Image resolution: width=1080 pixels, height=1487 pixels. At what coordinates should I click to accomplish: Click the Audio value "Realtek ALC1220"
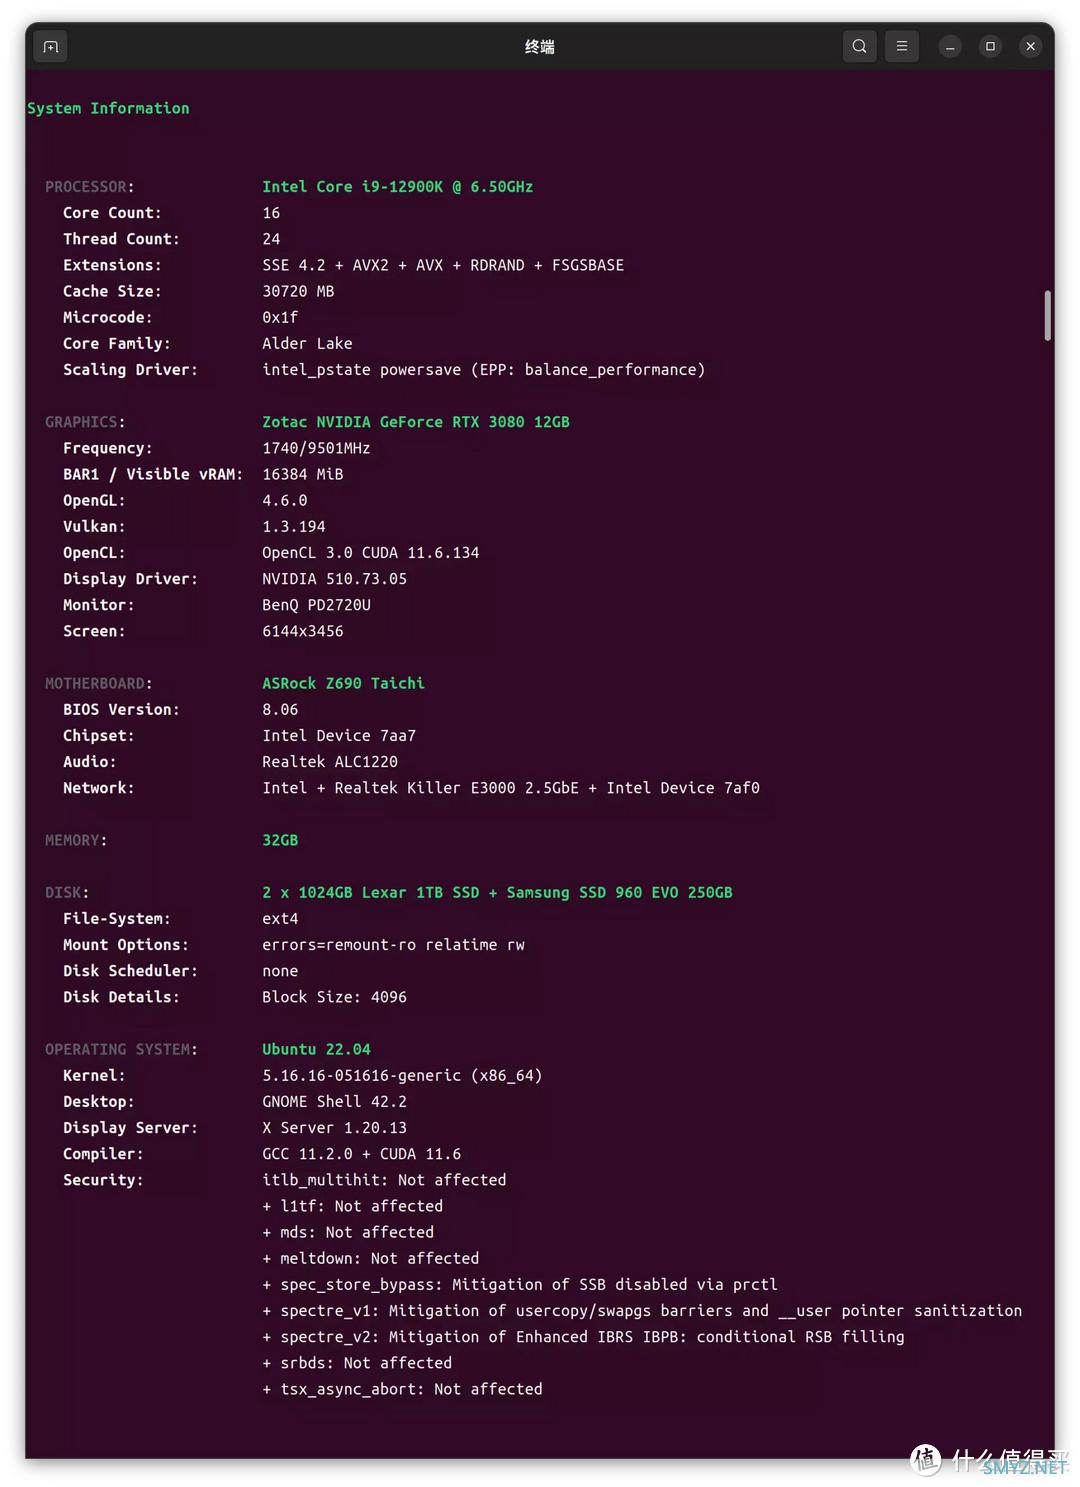[330, 762]
